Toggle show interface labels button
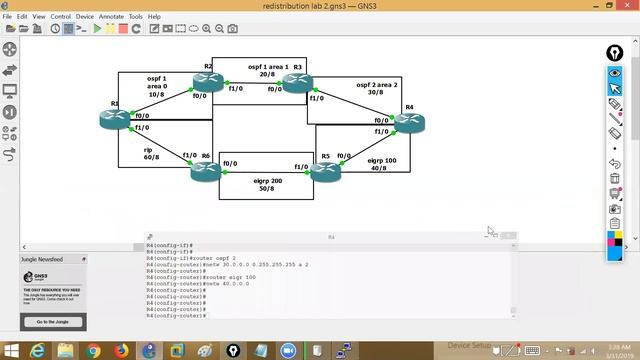640x360 pixels. pos(68,29)
